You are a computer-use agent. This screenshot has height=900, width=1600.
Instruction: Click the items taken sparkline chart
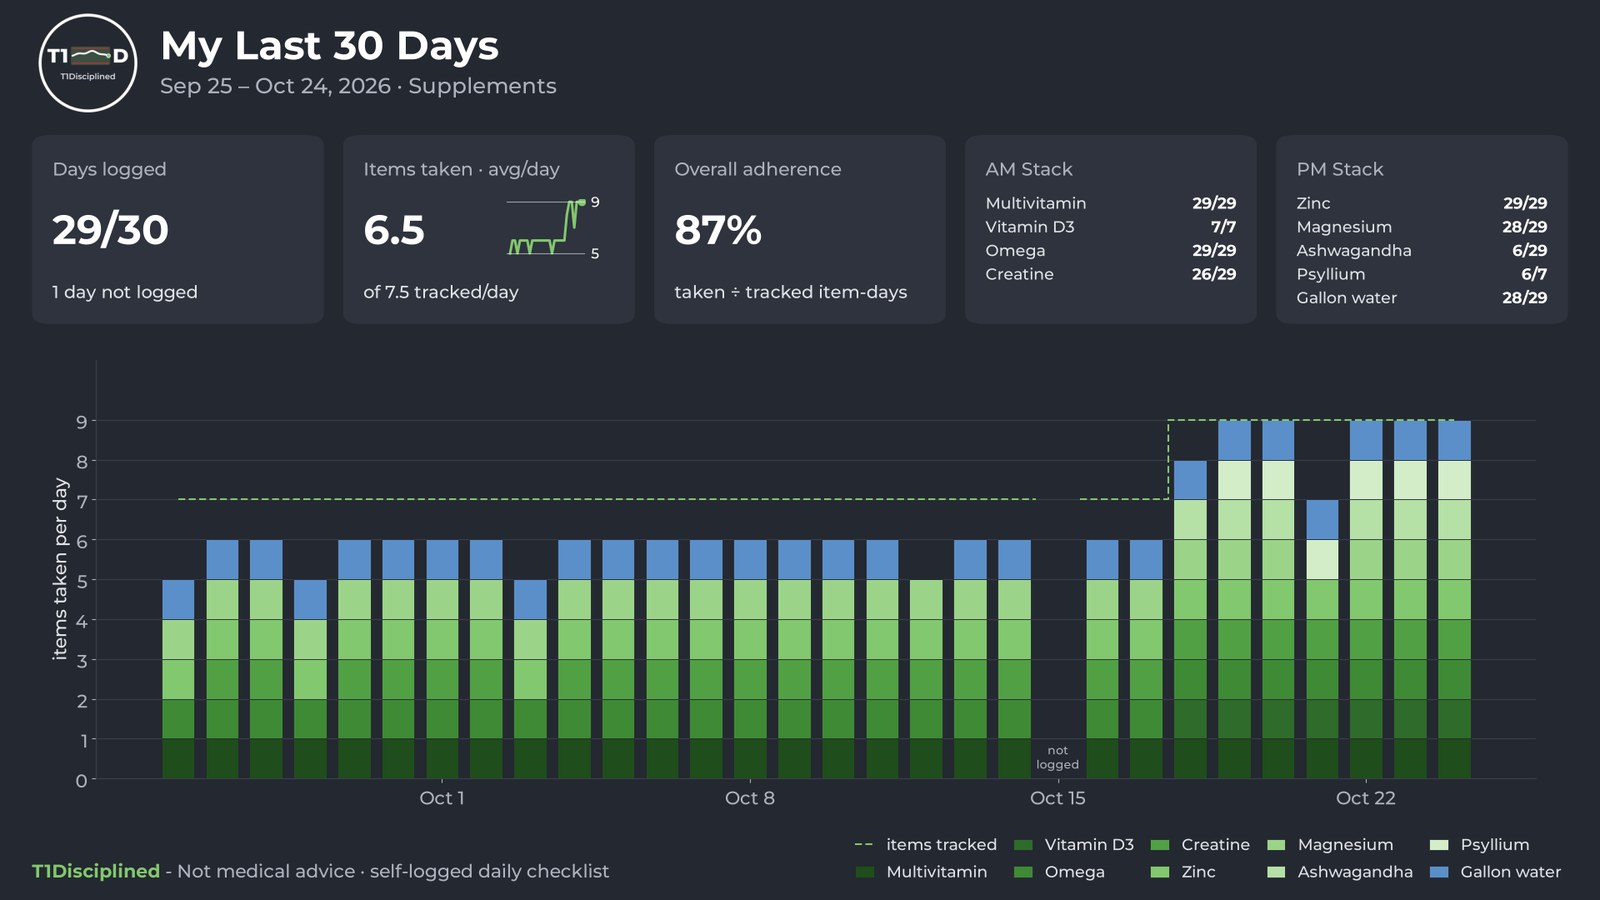tap(546, 228)
